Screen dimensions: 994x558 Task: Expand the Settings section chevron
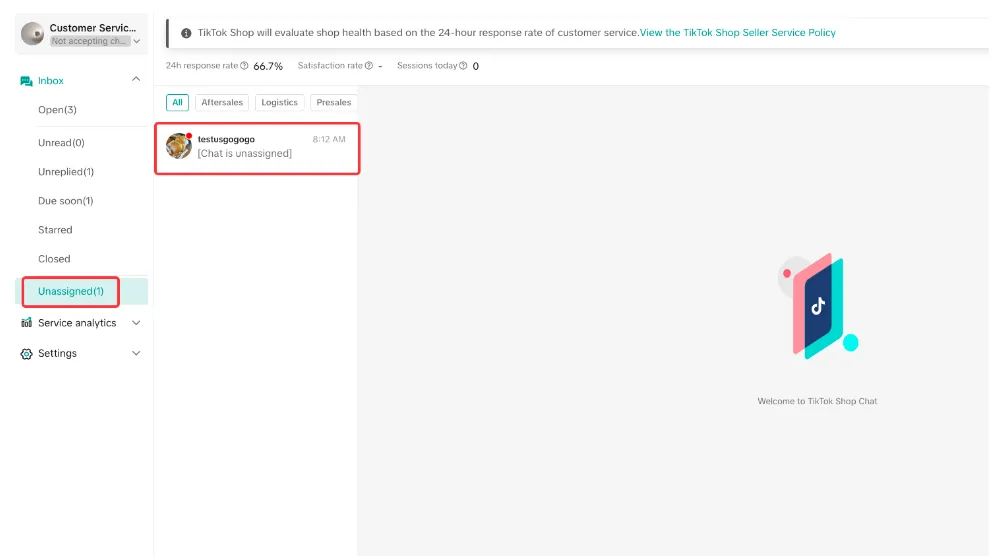pos(136,353)
